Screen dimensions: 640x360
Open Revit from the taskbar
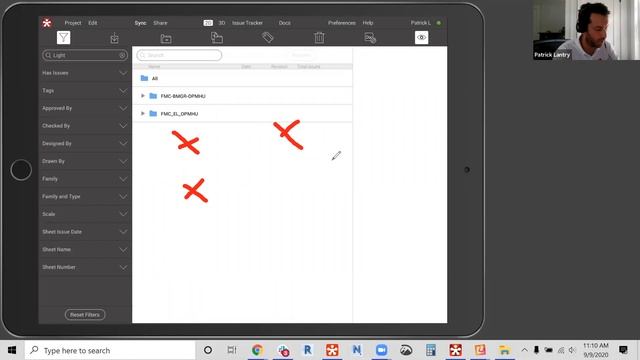click(x=307, y=350)
